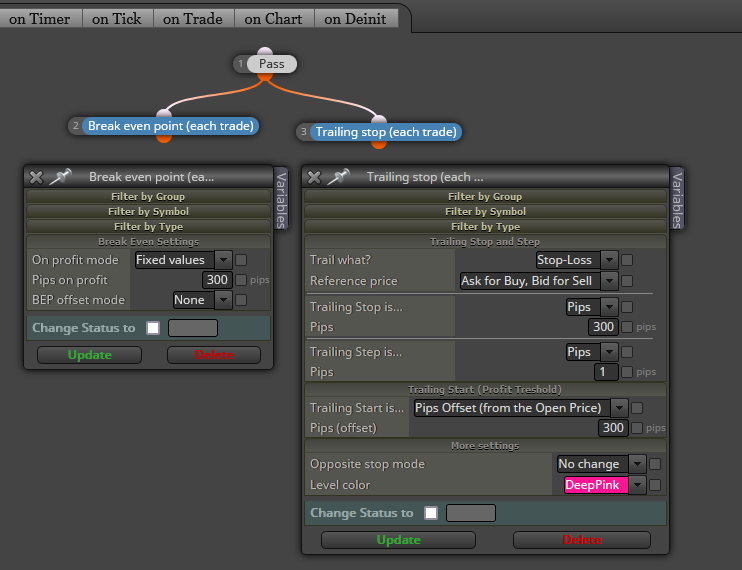Click output connector under Break even point node
Image resolution: width=742 pixels, height=570 pixels.
click(164, 139)
